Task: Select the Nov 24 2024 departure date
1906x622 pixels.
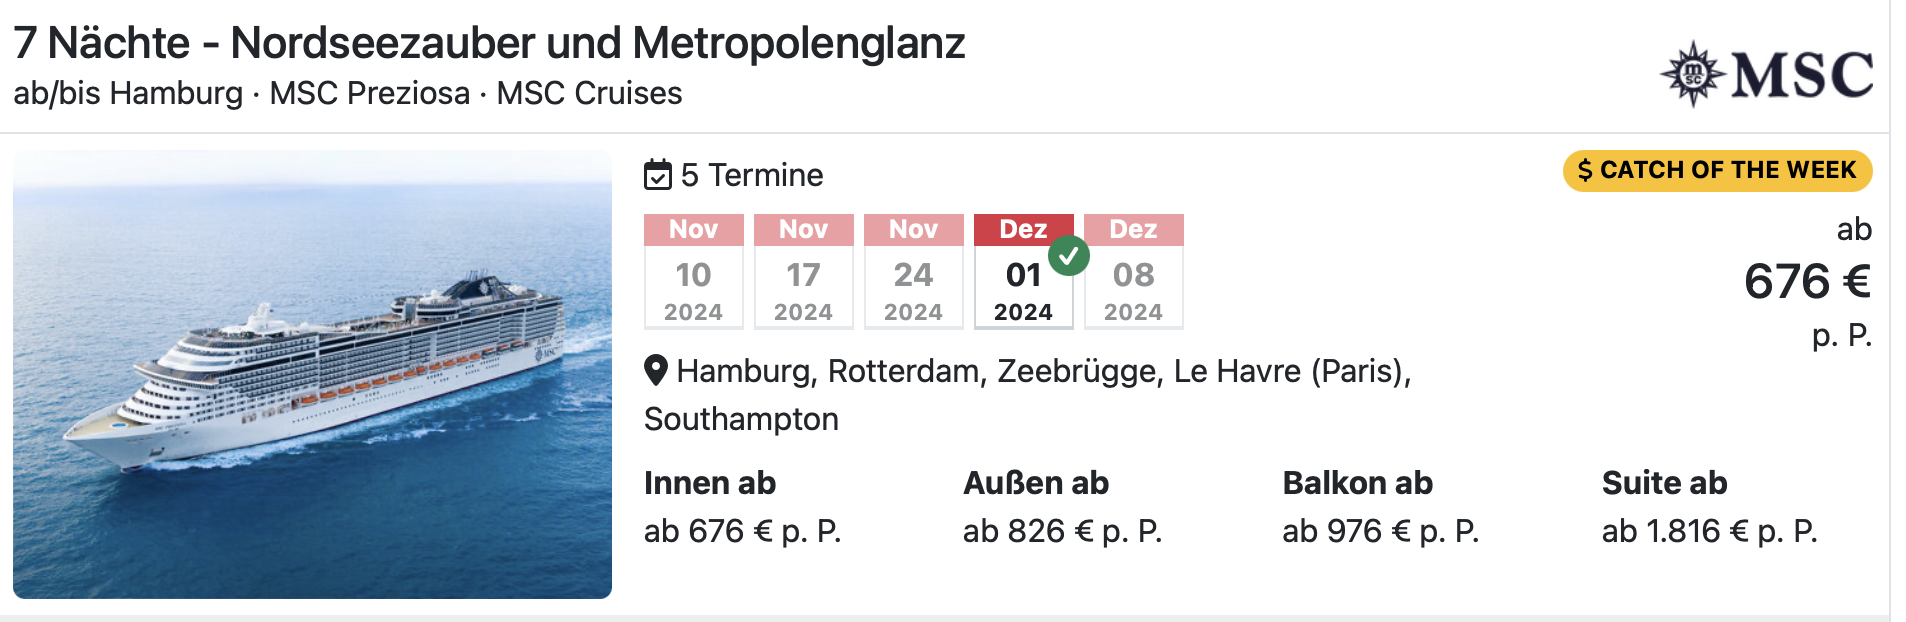Action: click(913, 271)
